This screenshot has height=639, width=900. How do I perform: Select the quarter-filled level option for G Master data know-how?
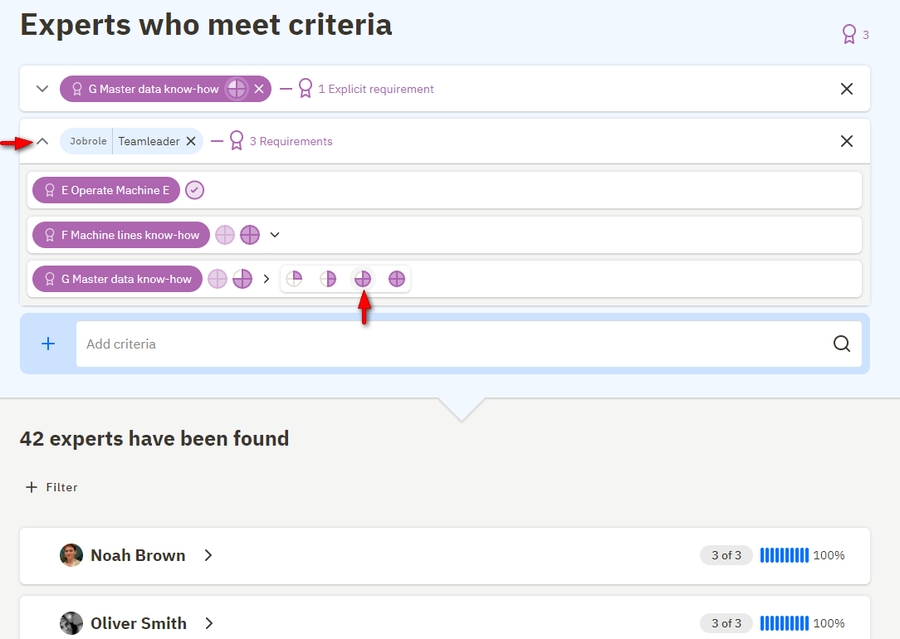294,279
